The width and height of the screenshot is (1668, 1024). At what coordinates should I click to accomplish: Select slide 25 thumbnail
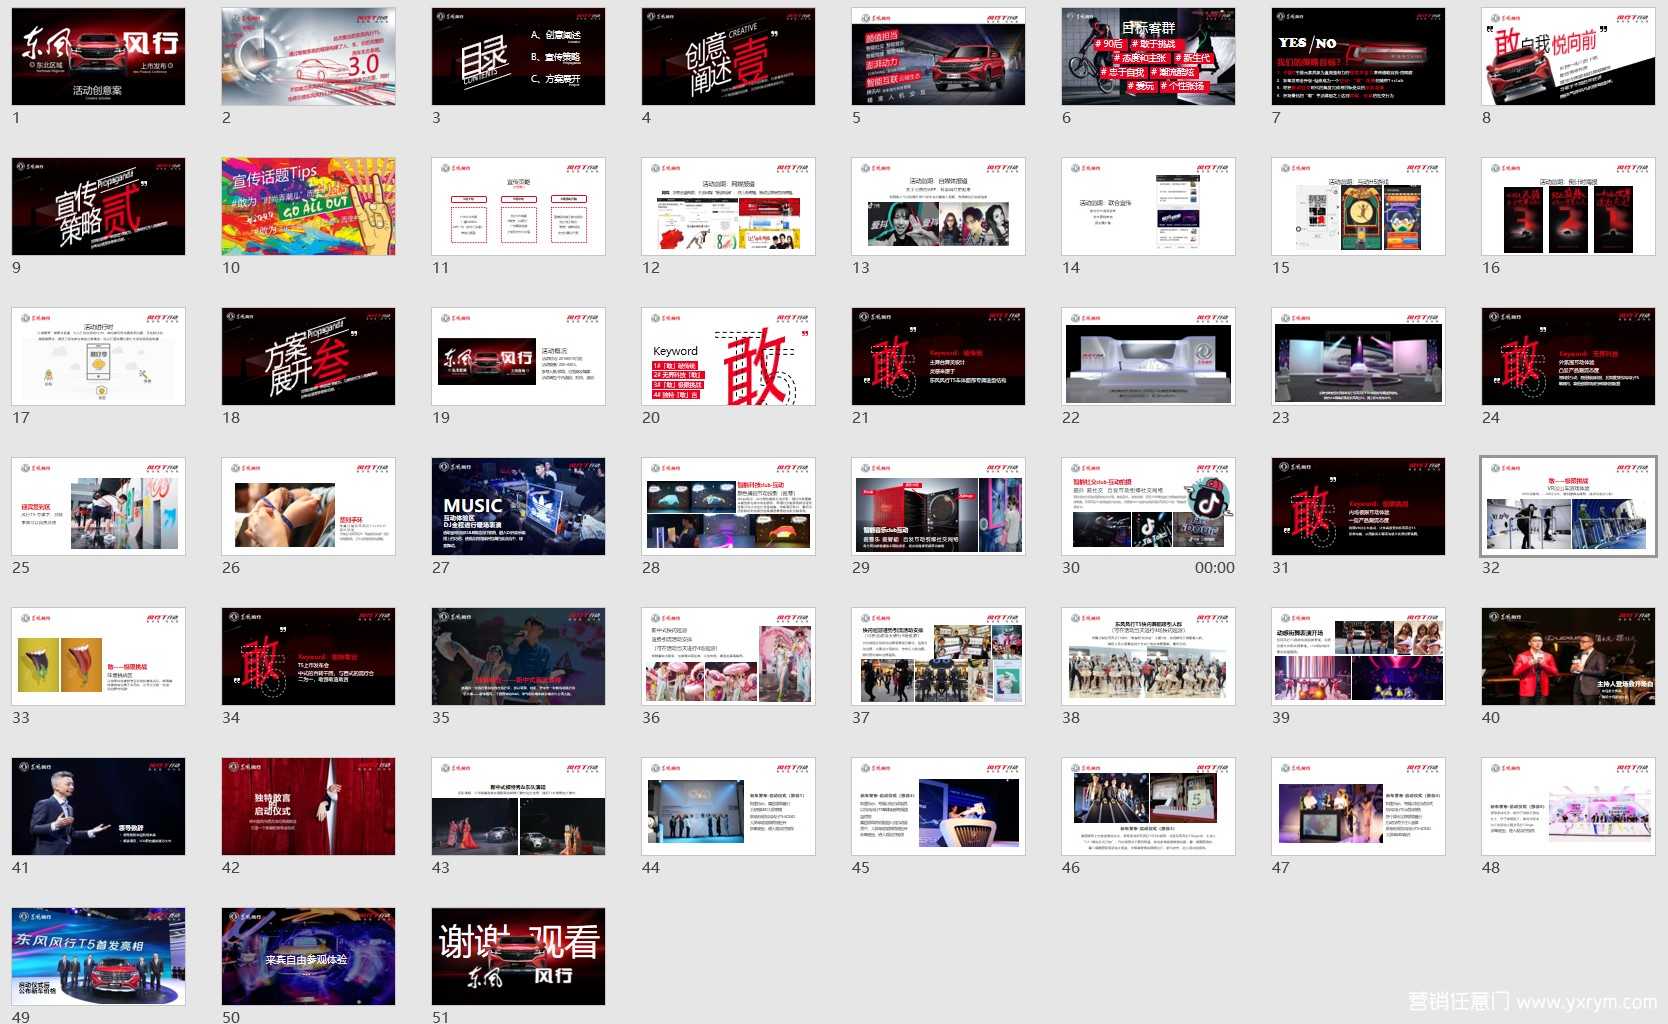(98, 506)
